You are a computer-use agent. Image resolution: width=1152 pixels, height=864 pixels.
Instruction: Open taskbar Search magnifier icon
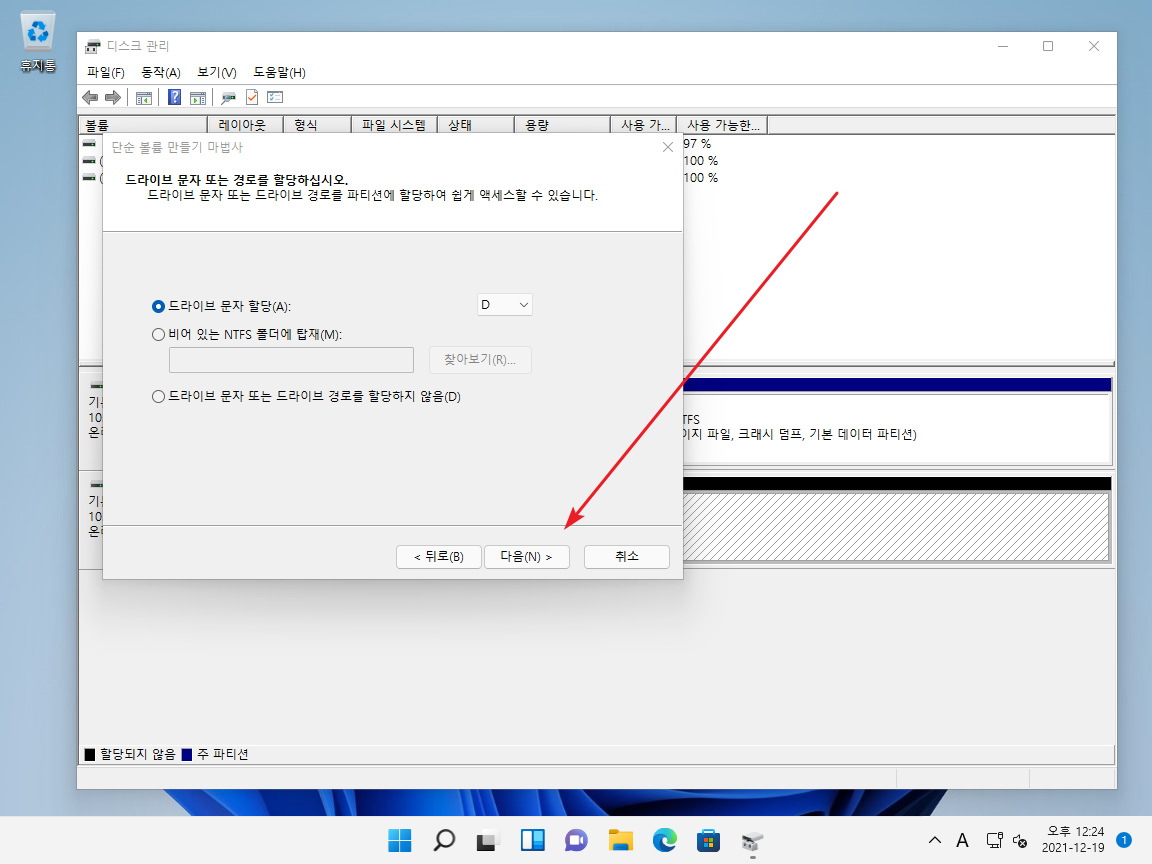[444, 840]
